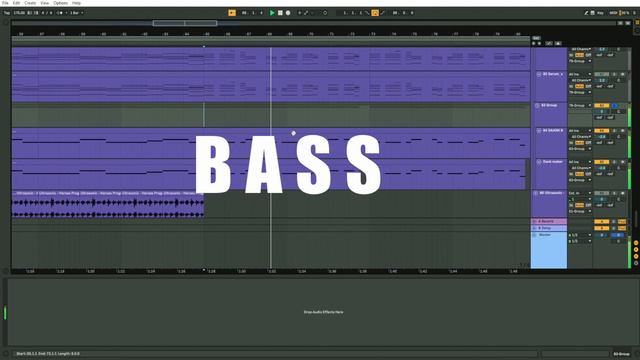Viewport: 640px width, 360px height.
Task: Open the Help menu
Action: pos(76,3)
